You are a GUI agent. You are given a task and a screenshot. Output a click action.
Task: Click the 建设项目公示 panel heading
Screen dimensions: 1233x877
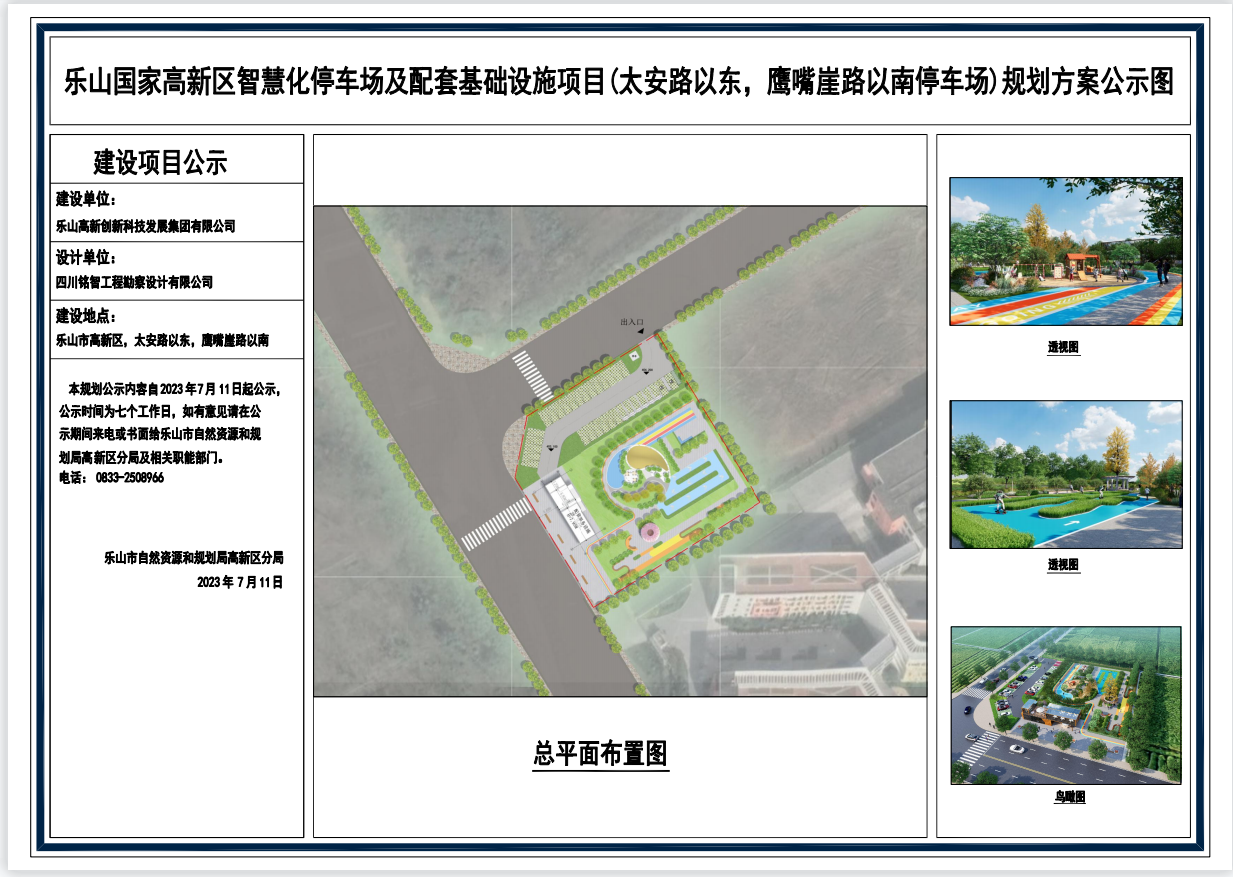(160, 161)
